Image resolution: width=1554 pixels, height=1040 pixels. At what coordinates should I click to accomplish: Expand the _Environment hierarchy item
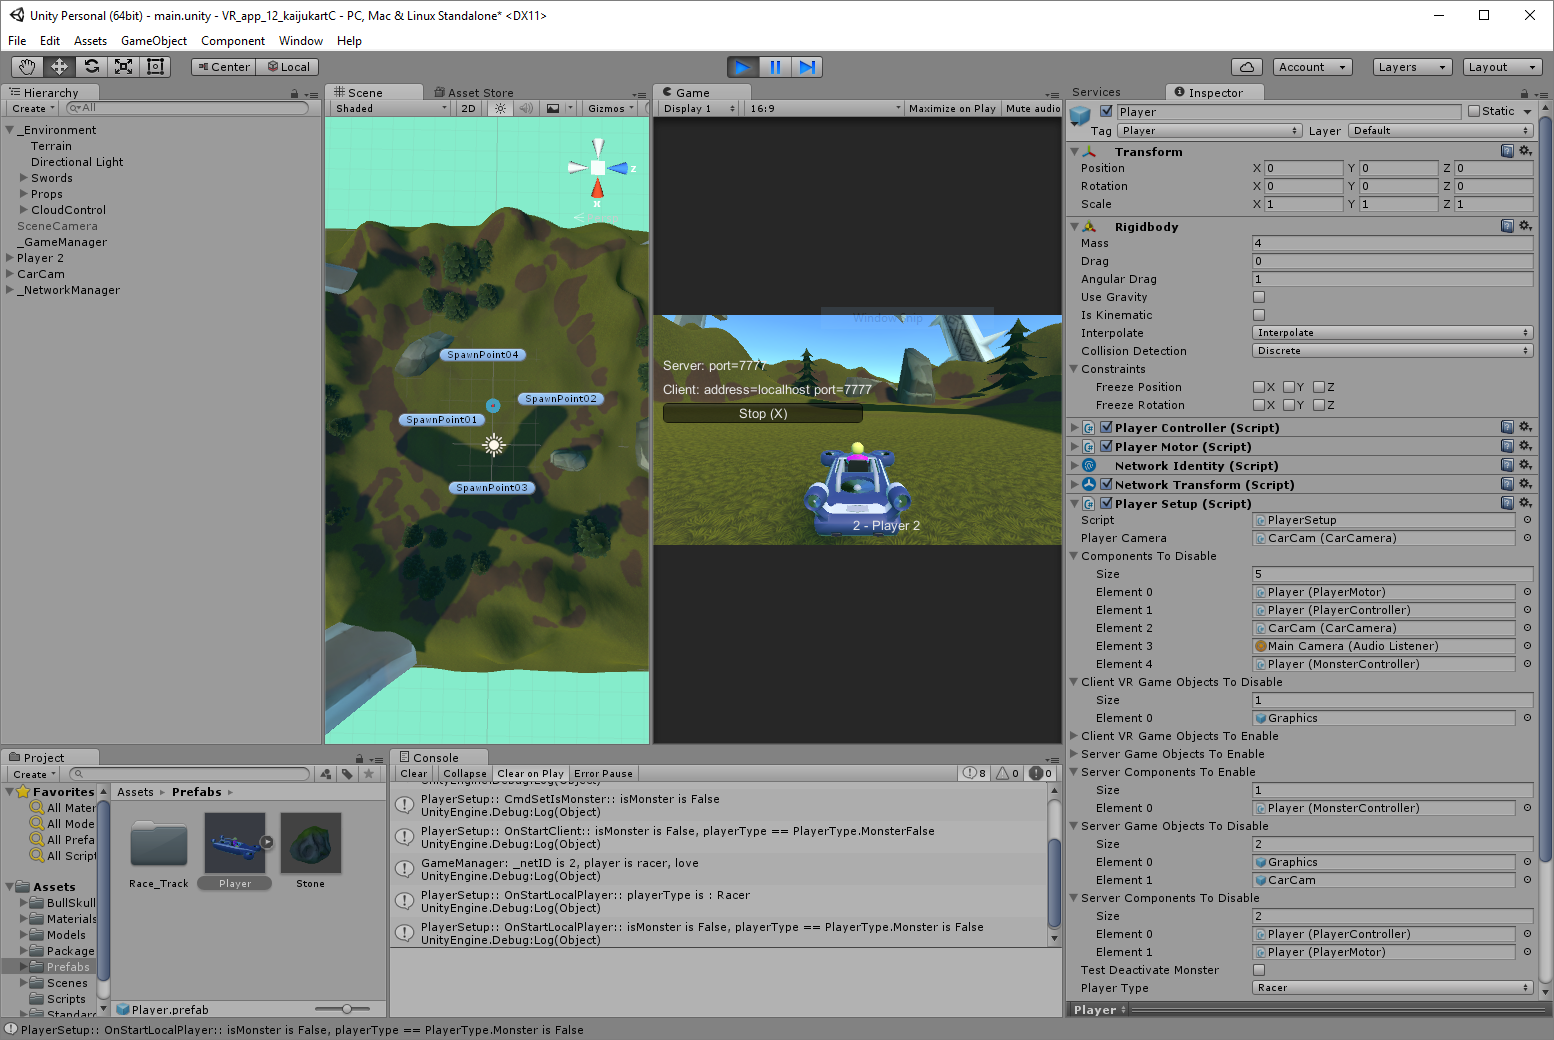[x=9, y=129]
